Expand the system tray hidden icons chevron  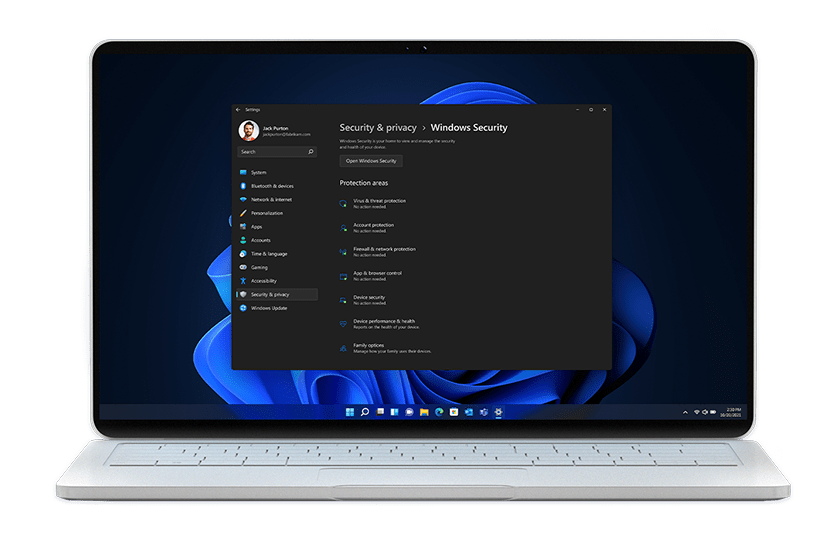coord(686,412)
